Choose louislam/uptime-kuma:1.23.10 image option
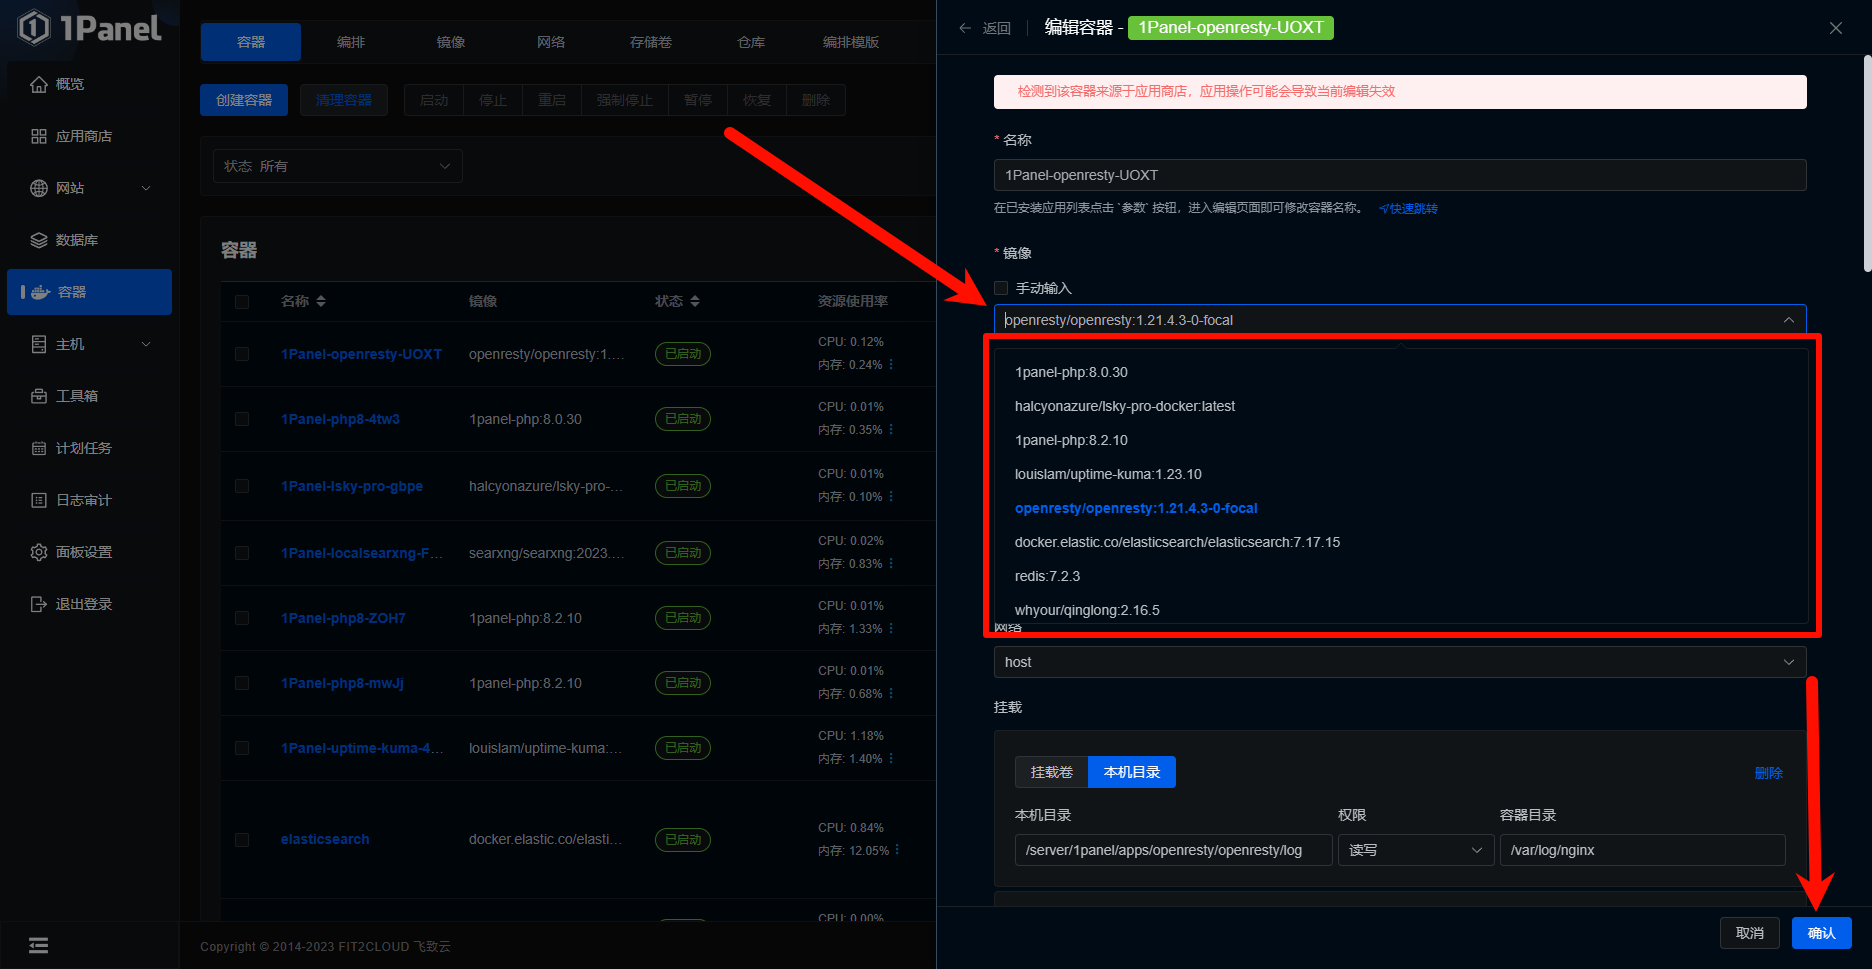 click(x=1400, y=474)
